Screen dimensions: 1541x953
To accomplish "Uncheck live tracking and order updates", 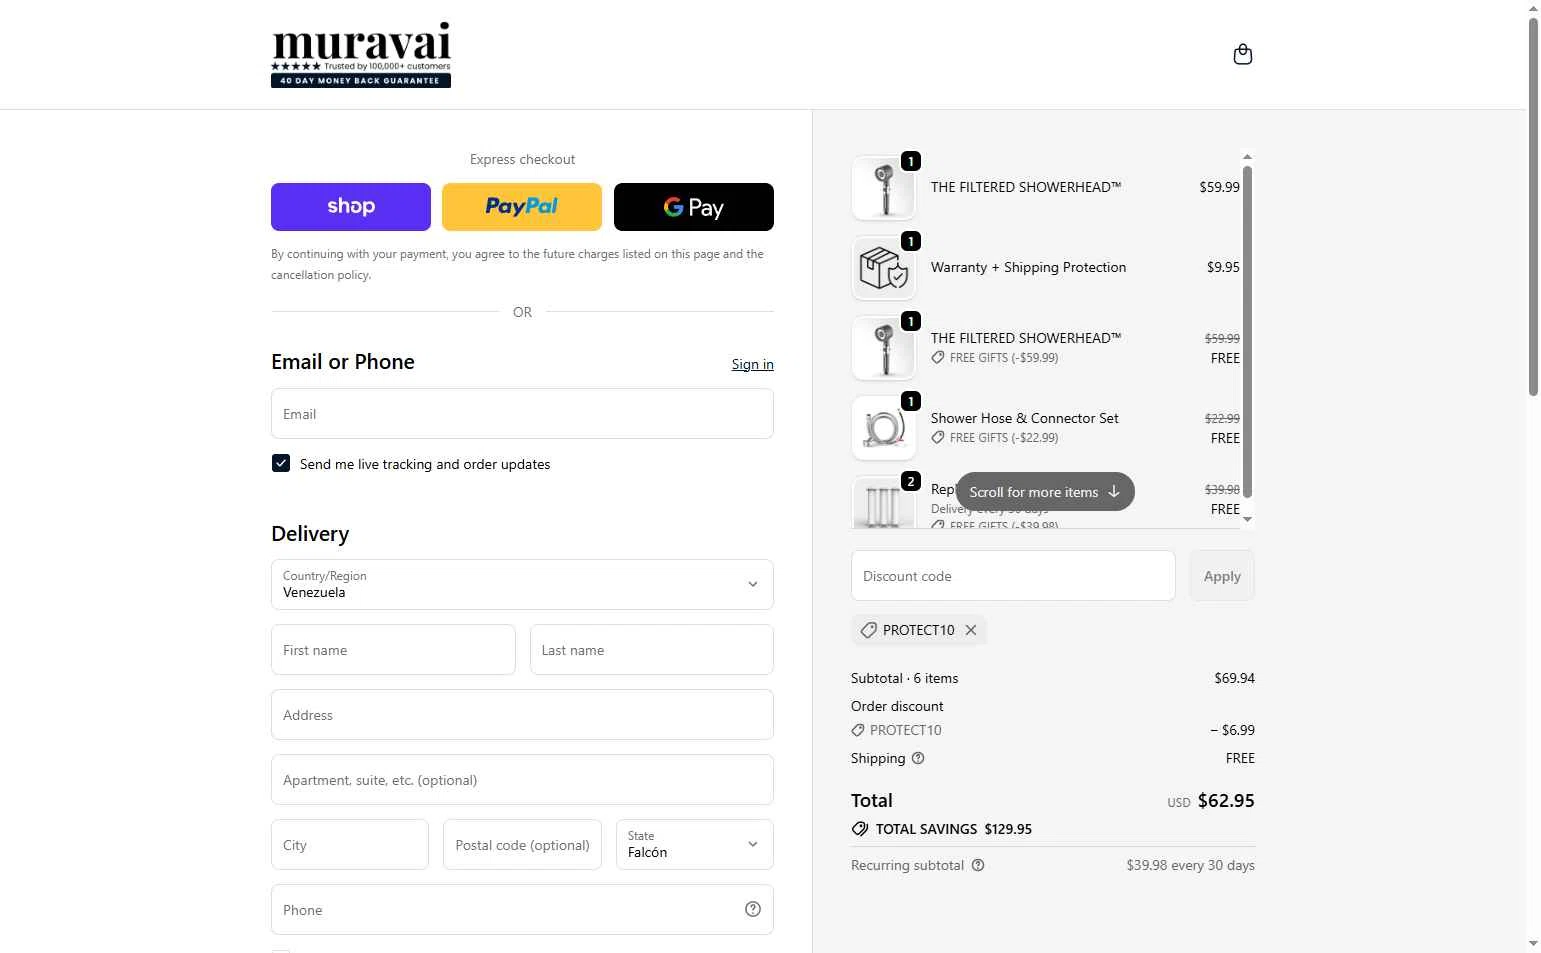I will 281,463.
